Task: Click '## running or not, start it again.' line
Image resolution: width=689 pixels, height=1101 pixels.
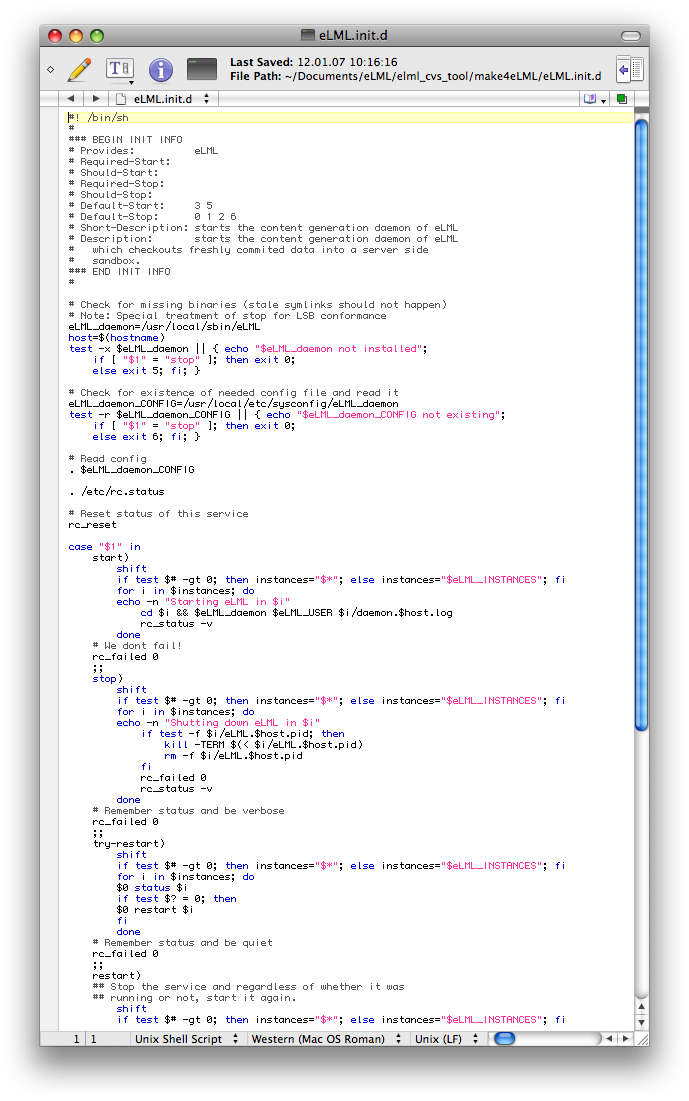Action: (x=194, y=998)
